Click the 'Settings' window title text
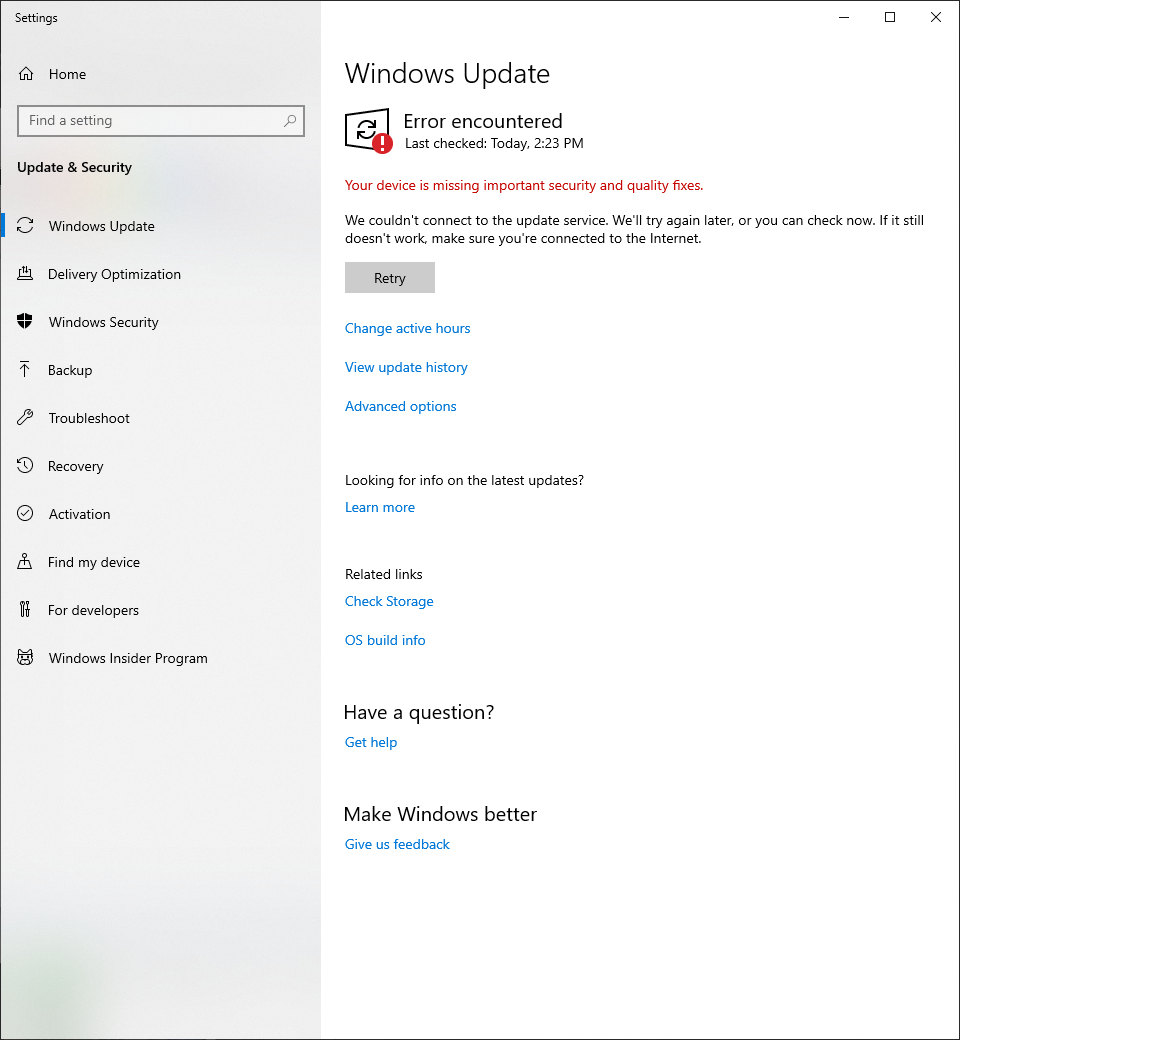Viewport: 1152px width, 1040px height. (36, 18)
